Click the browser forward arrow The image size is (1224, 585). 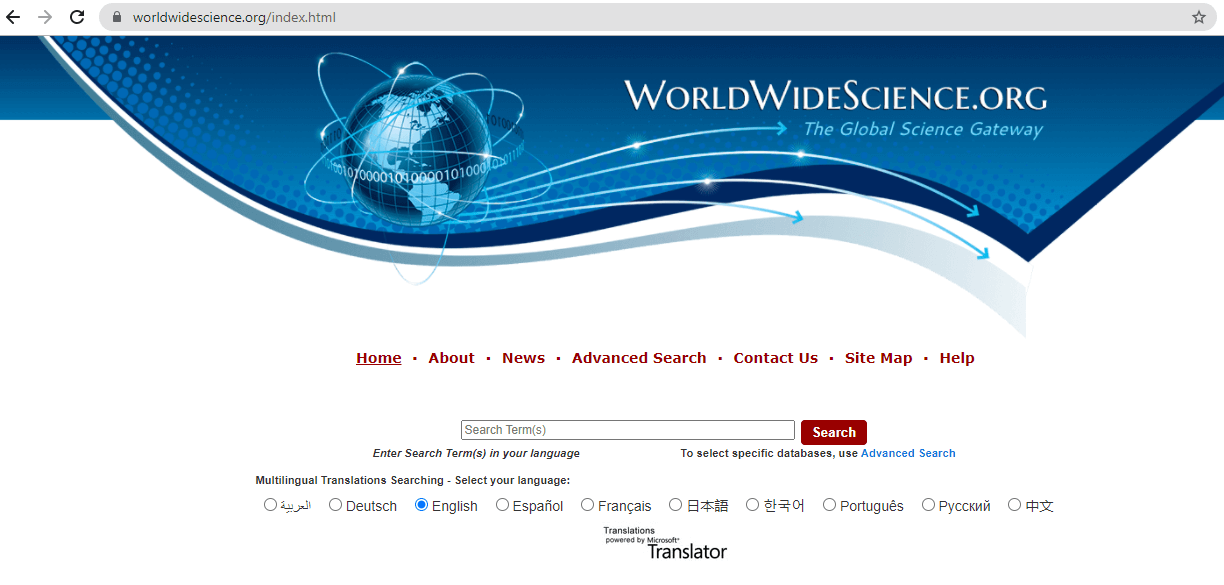pyautogui.click(x=44, y=17)
